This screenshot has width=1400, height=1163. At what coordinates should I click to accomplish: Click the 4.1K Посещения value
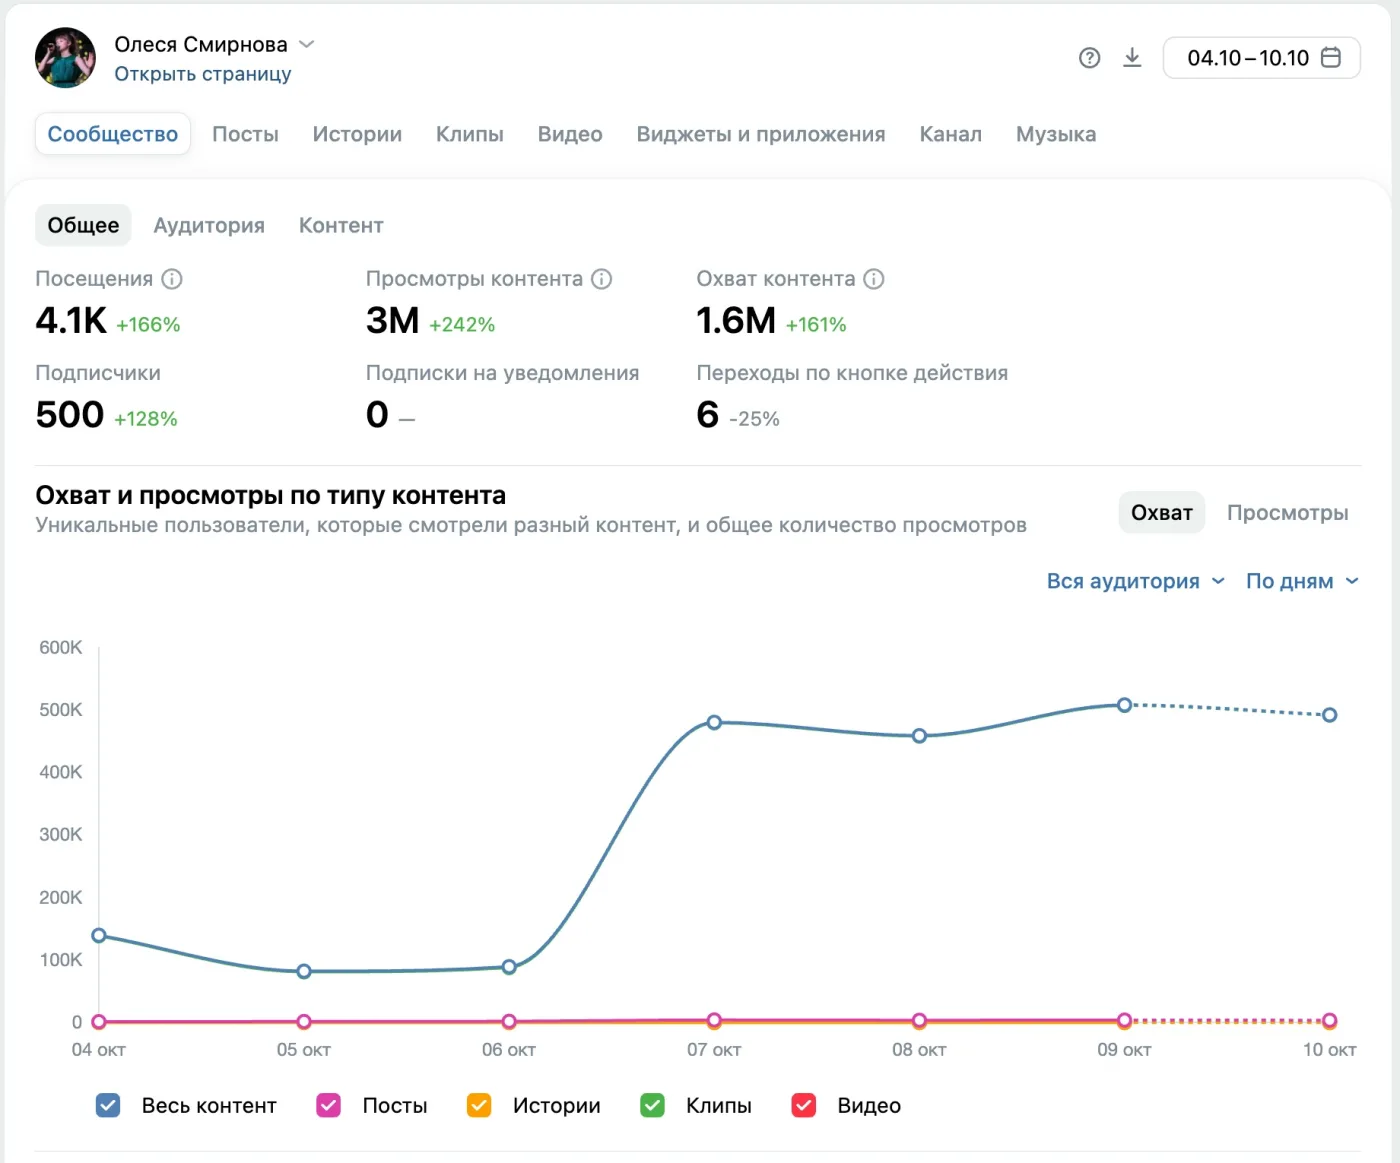coord(71,321)
